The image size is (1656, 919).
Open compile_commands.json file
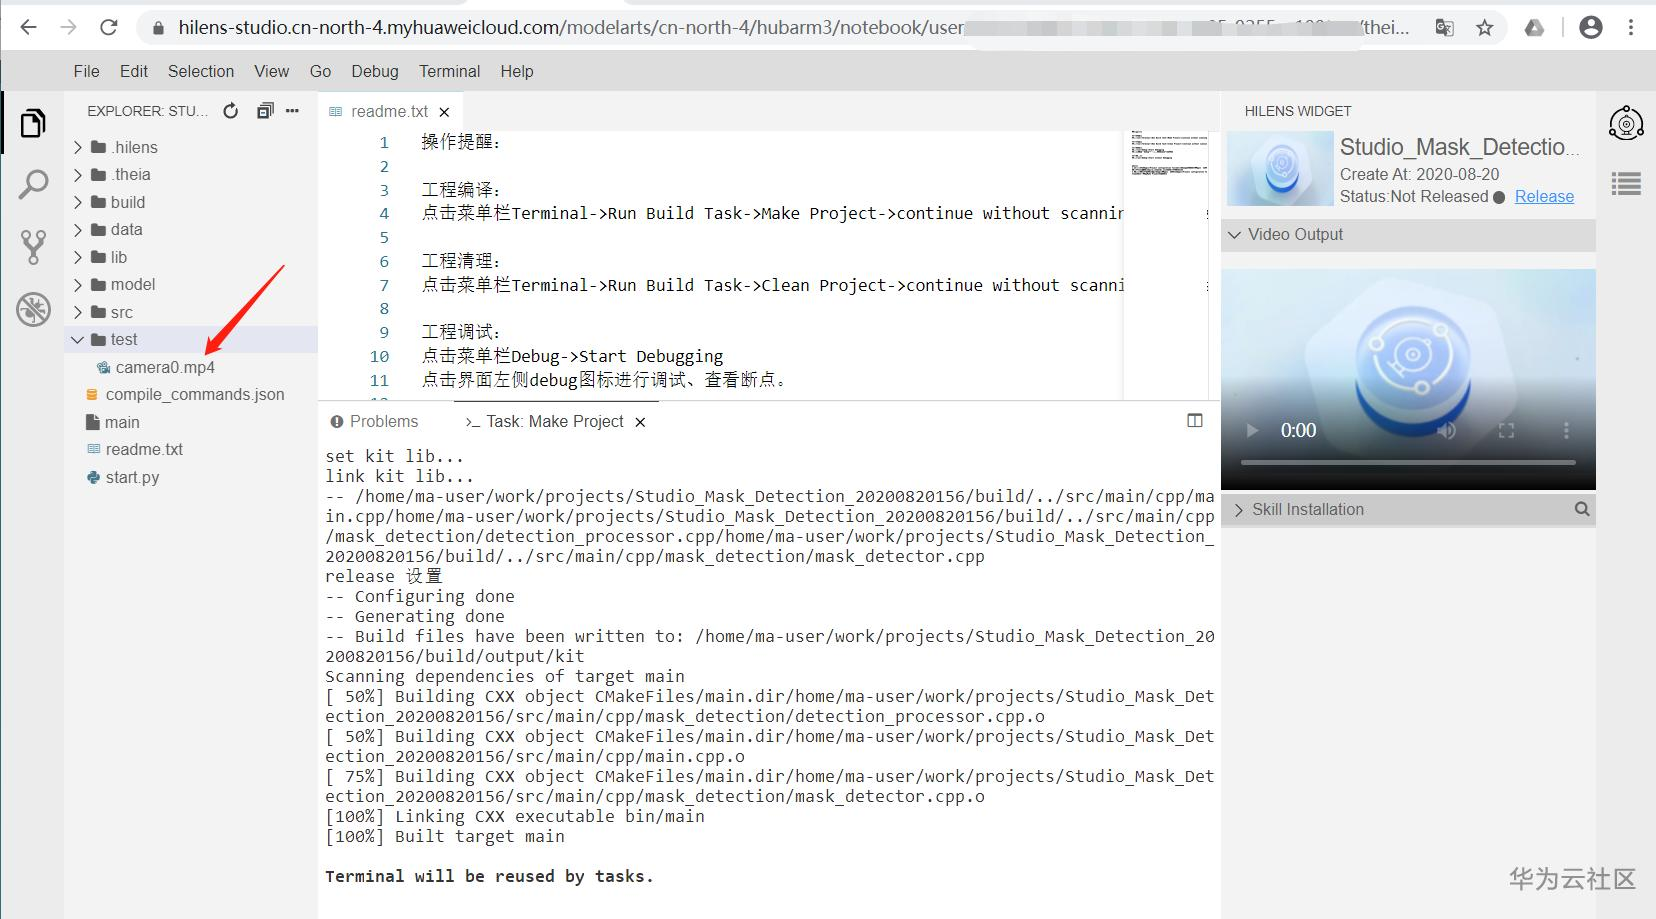pos(195,394)
